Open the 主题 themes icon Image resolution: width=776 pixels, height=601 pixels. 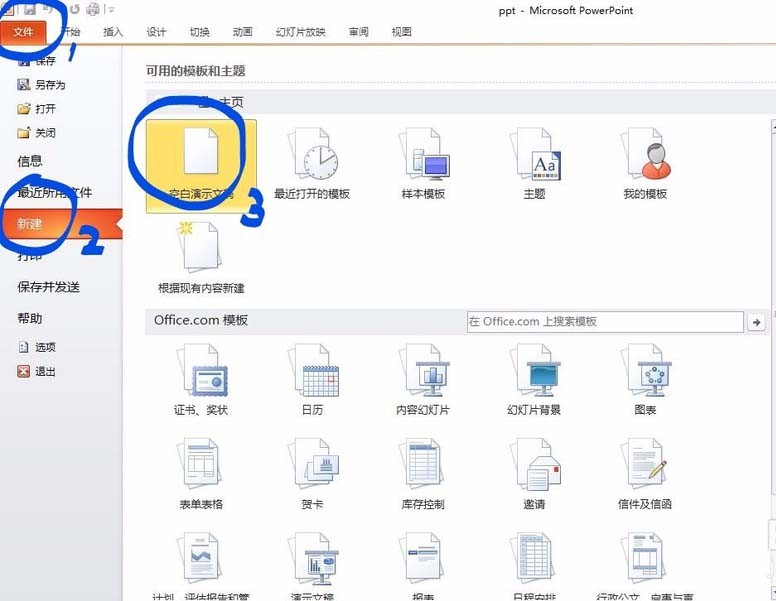534,164
